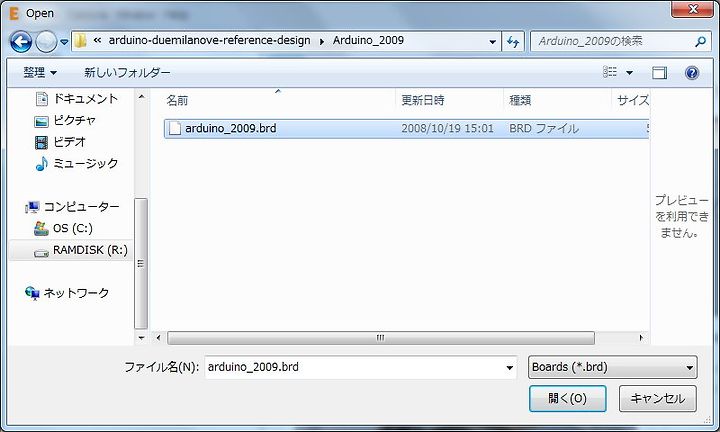Sort by 更新日時 column header

point(423,100)
